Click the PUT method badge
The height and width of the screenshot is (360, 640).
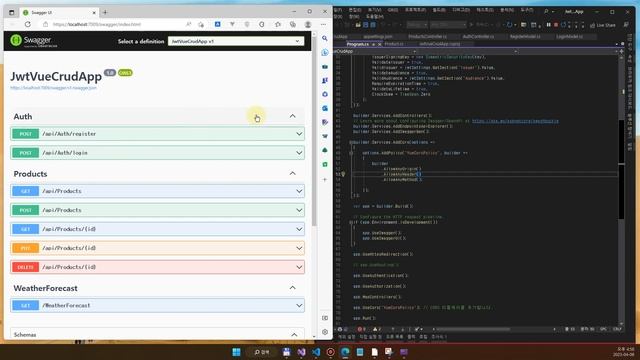[25, 248]
